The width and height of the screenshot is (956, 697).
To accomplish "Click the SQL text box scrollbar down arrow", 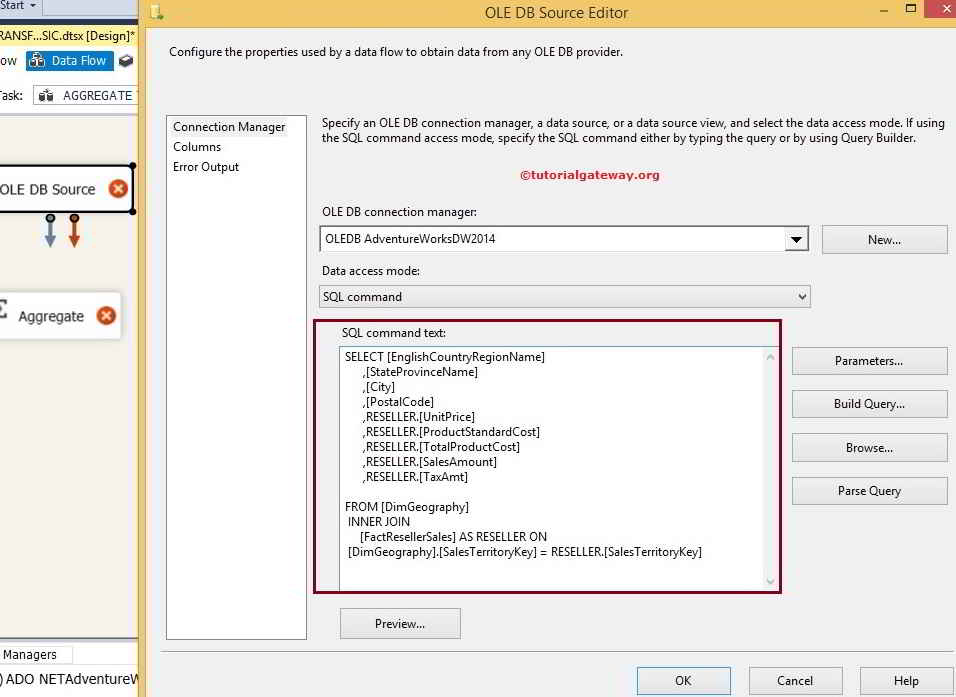I will tap(770, 581).
